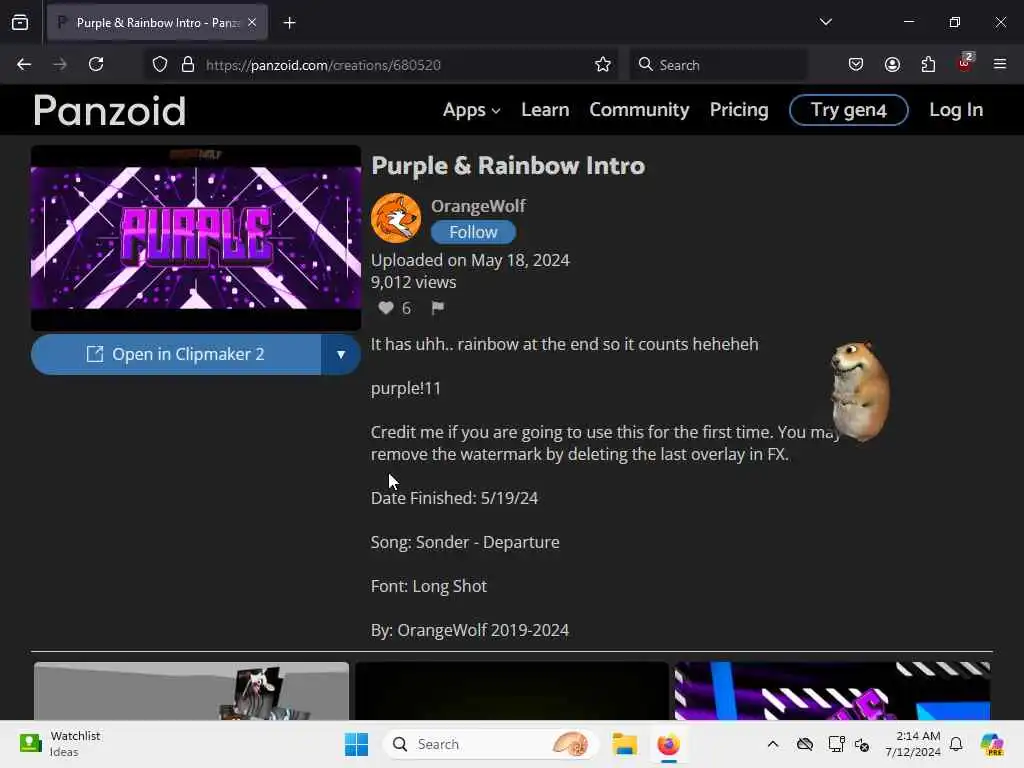Click the display cast tray icon
1024x768 pixels.
tap(836, 744)
